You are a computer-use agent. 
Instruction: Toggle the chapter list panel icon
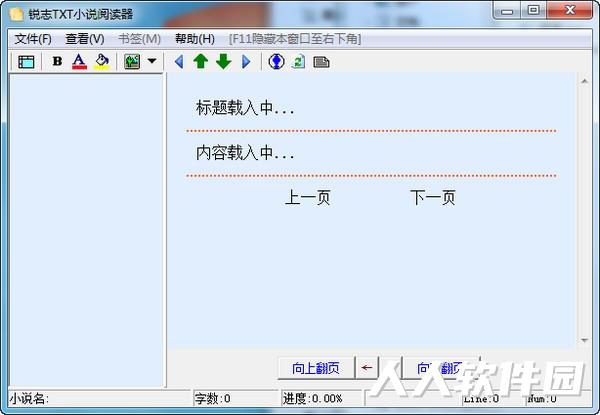click(x=26, y=62)
